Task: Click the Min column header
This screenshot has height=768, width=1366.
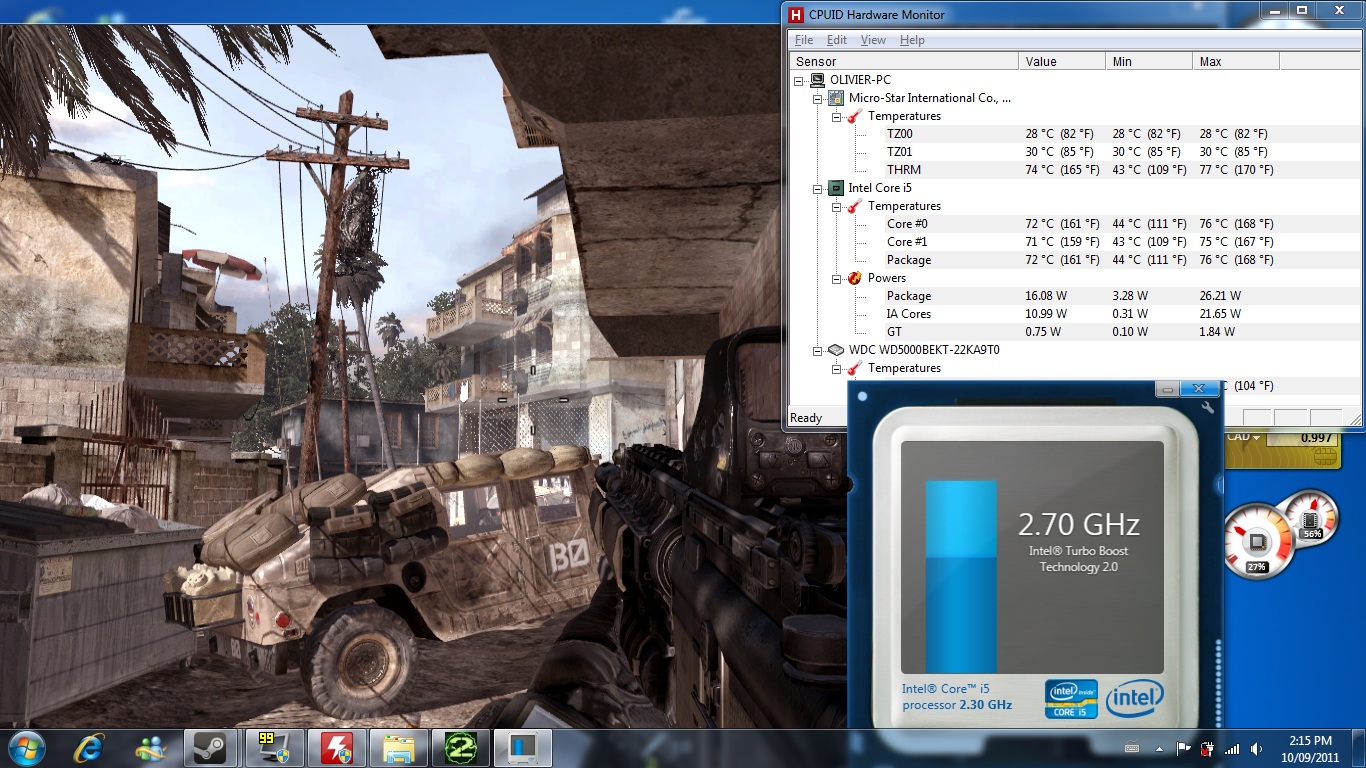Action: click(x=1149, y=61)
